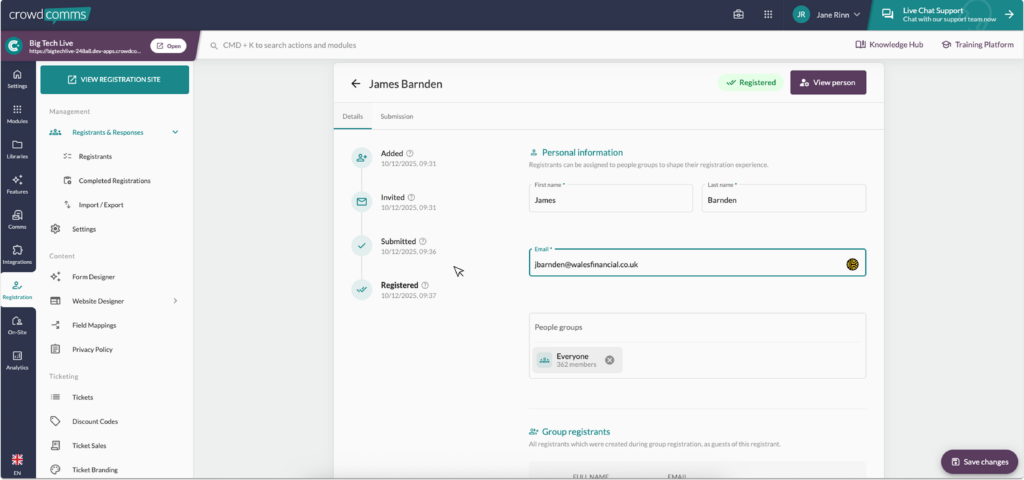The width and height of the screenshot is (1024, 480).
Task: Click the Email input field
Action: (685, 264)
